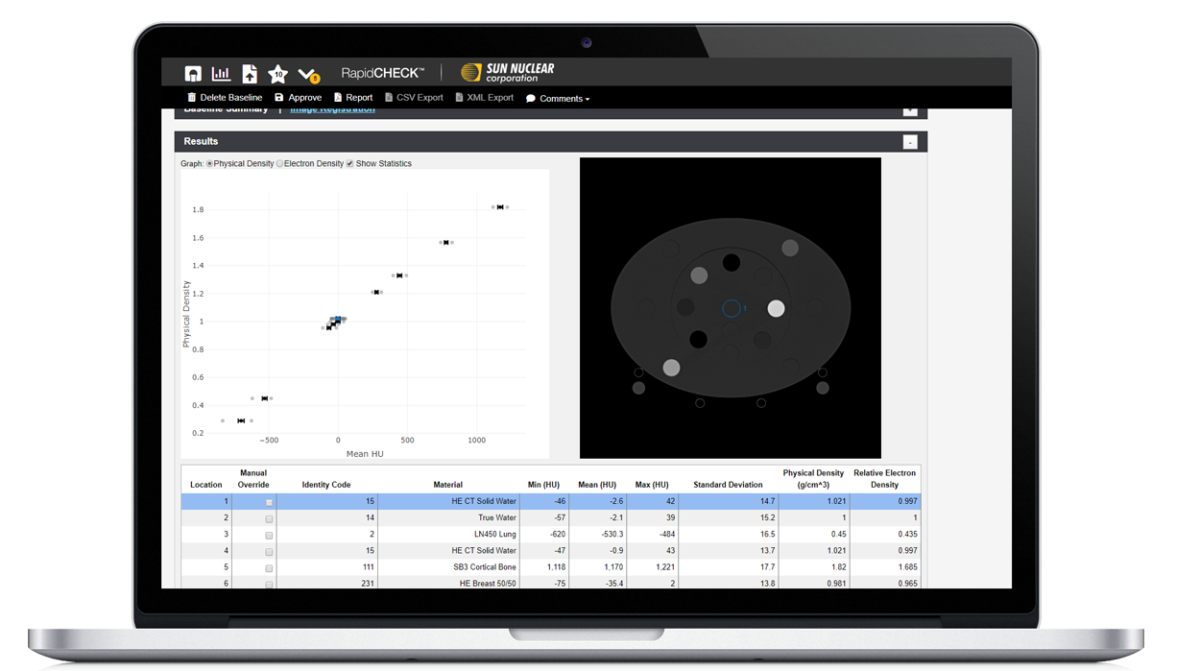
Task: Click the bright white insert on CT image
Action: (x=776, y=309)
